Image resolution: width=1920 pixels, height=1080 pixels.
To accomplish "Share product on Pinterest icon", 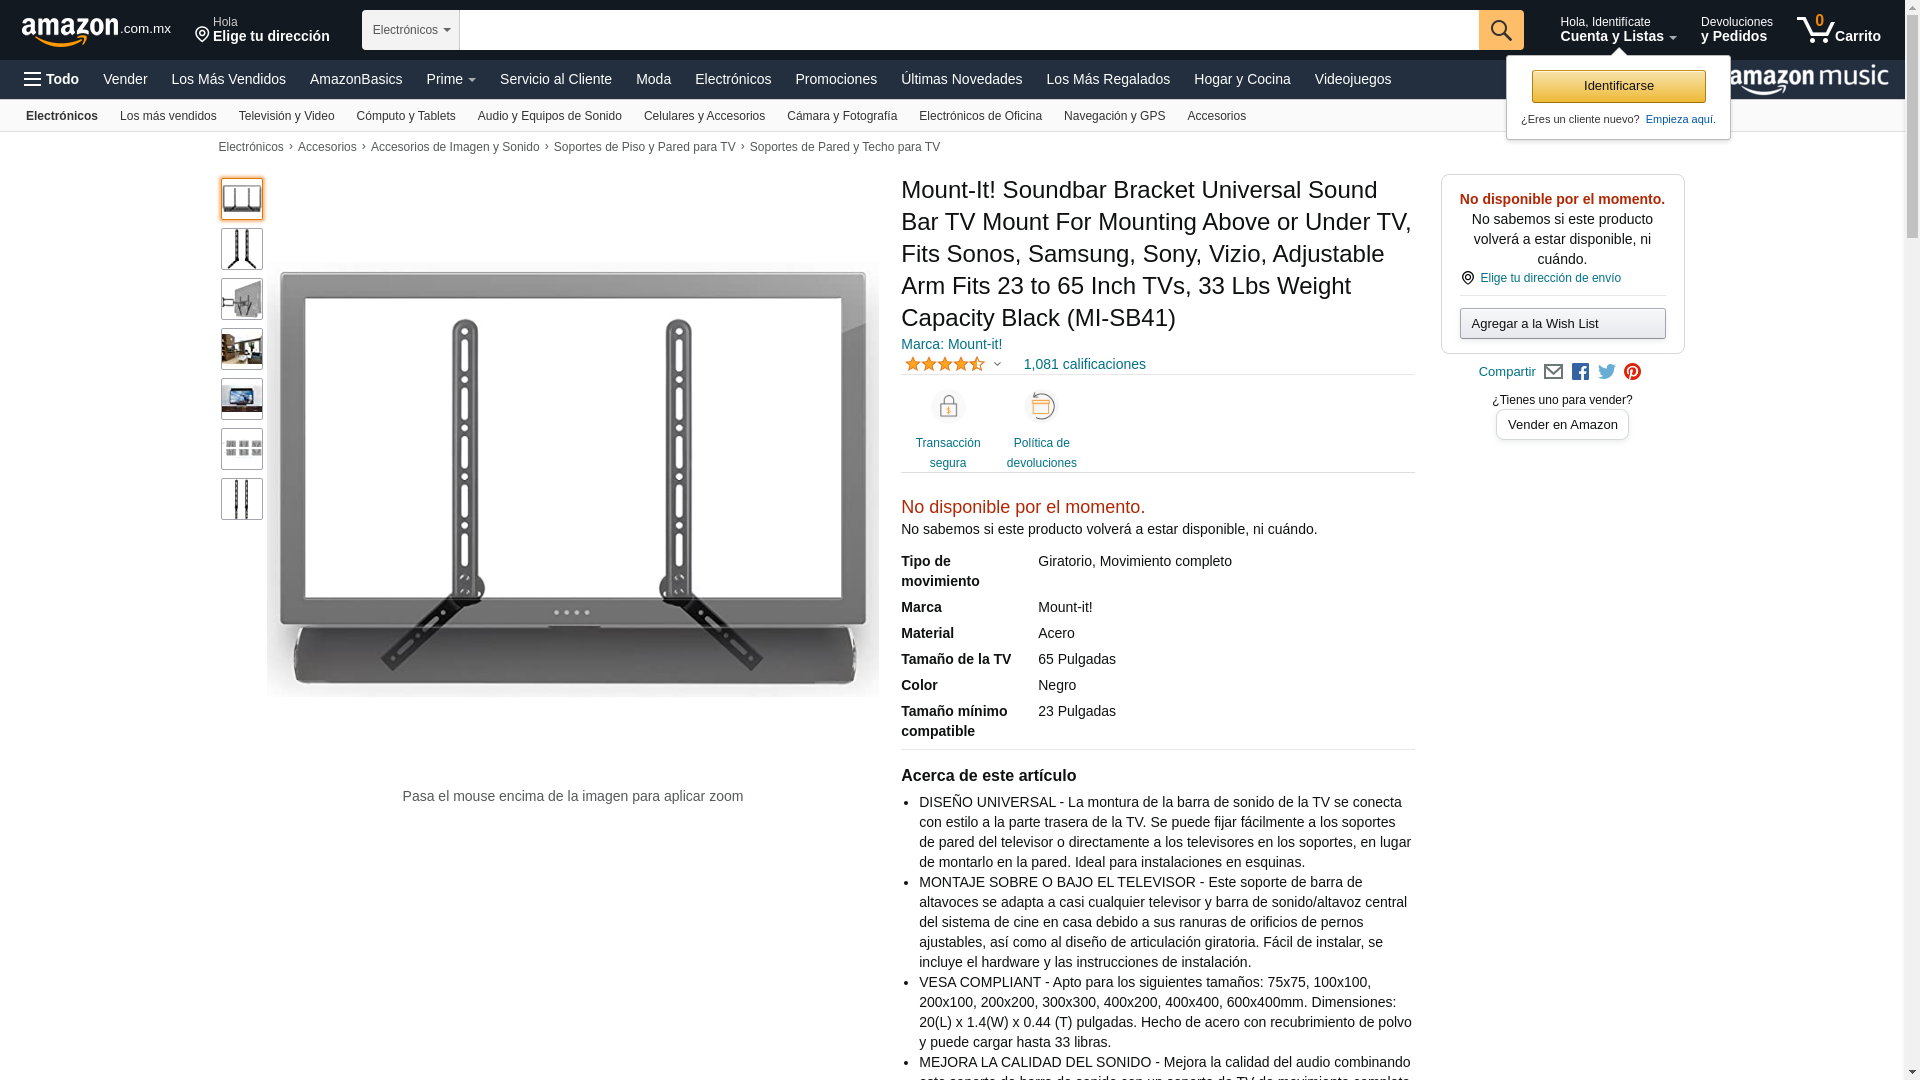I will (x=1633, y=372).
